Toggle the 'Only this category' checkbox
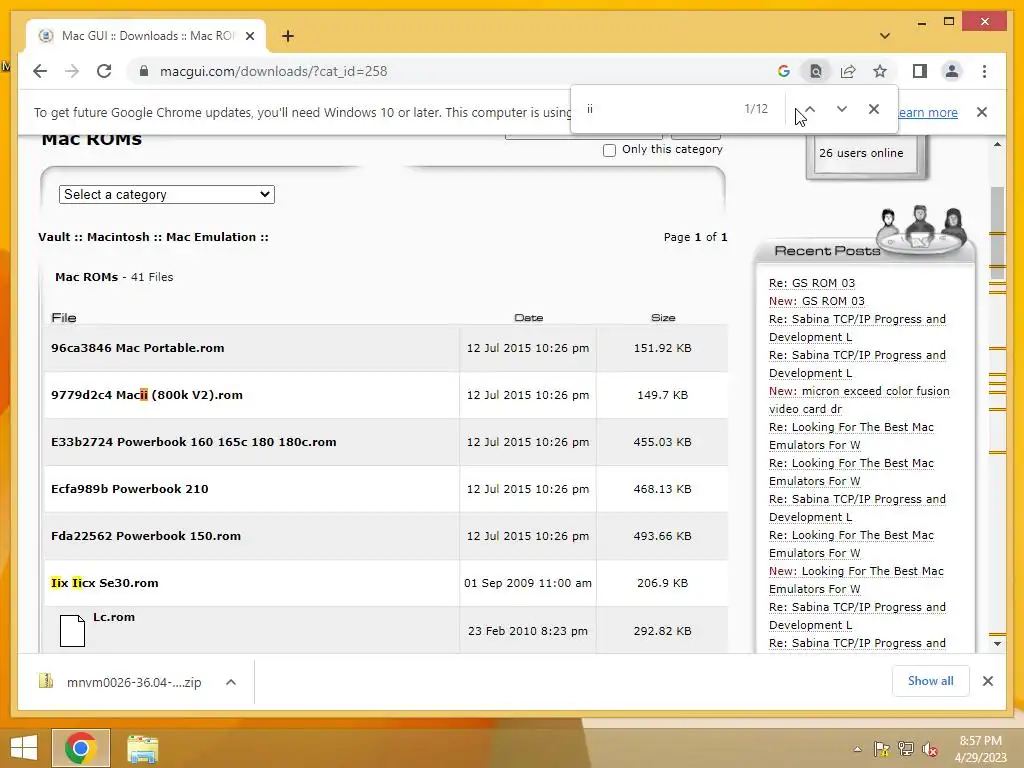This screenshot has height=768, width=1024. [609, 150]
